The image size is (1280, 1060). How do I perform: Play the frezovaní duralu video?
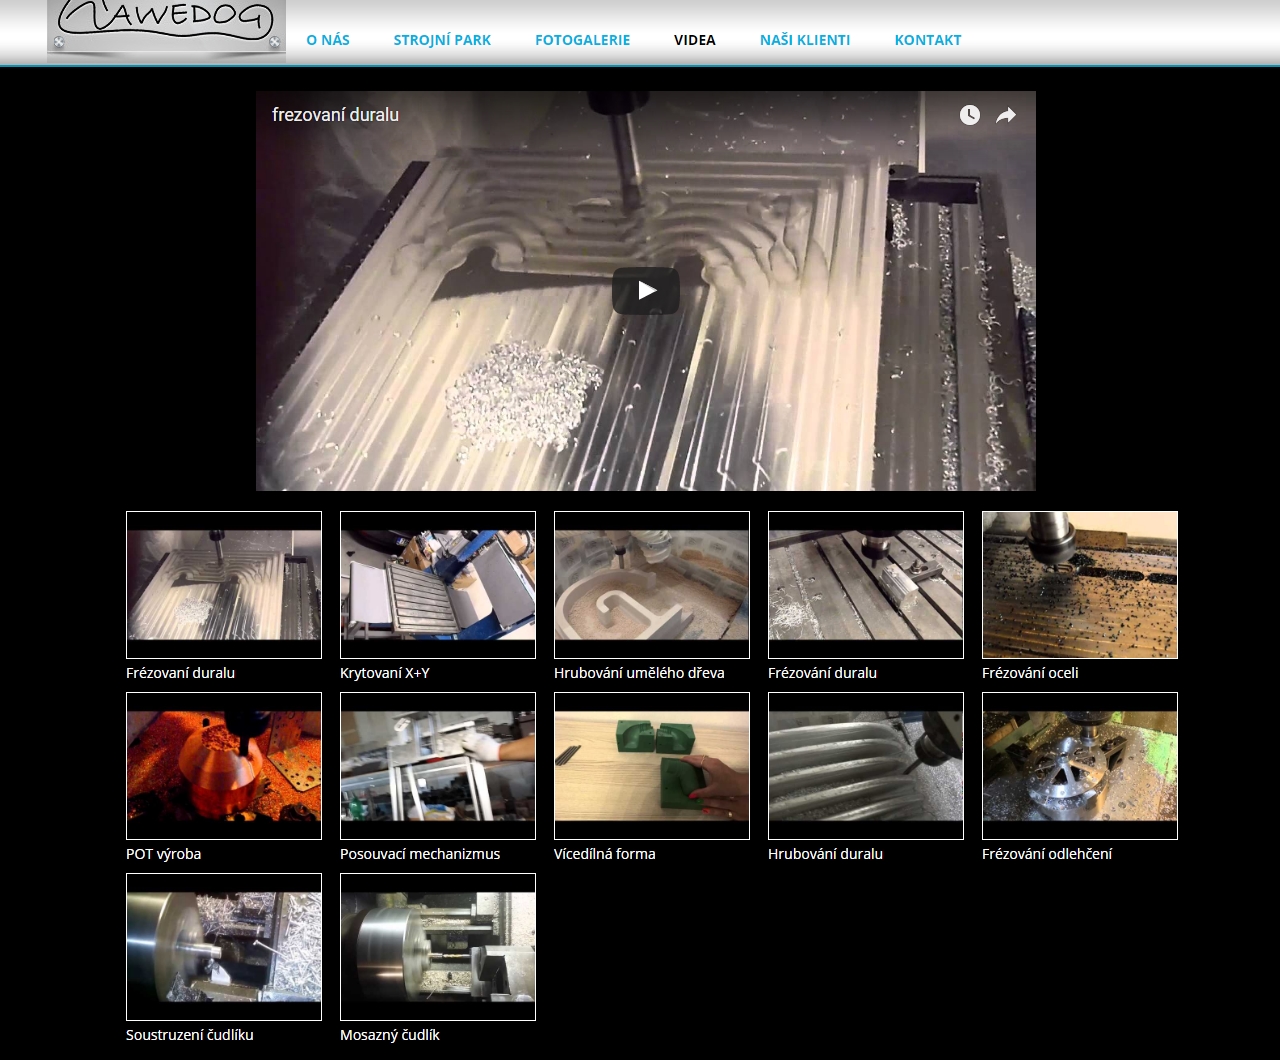(x=646, y=291)
